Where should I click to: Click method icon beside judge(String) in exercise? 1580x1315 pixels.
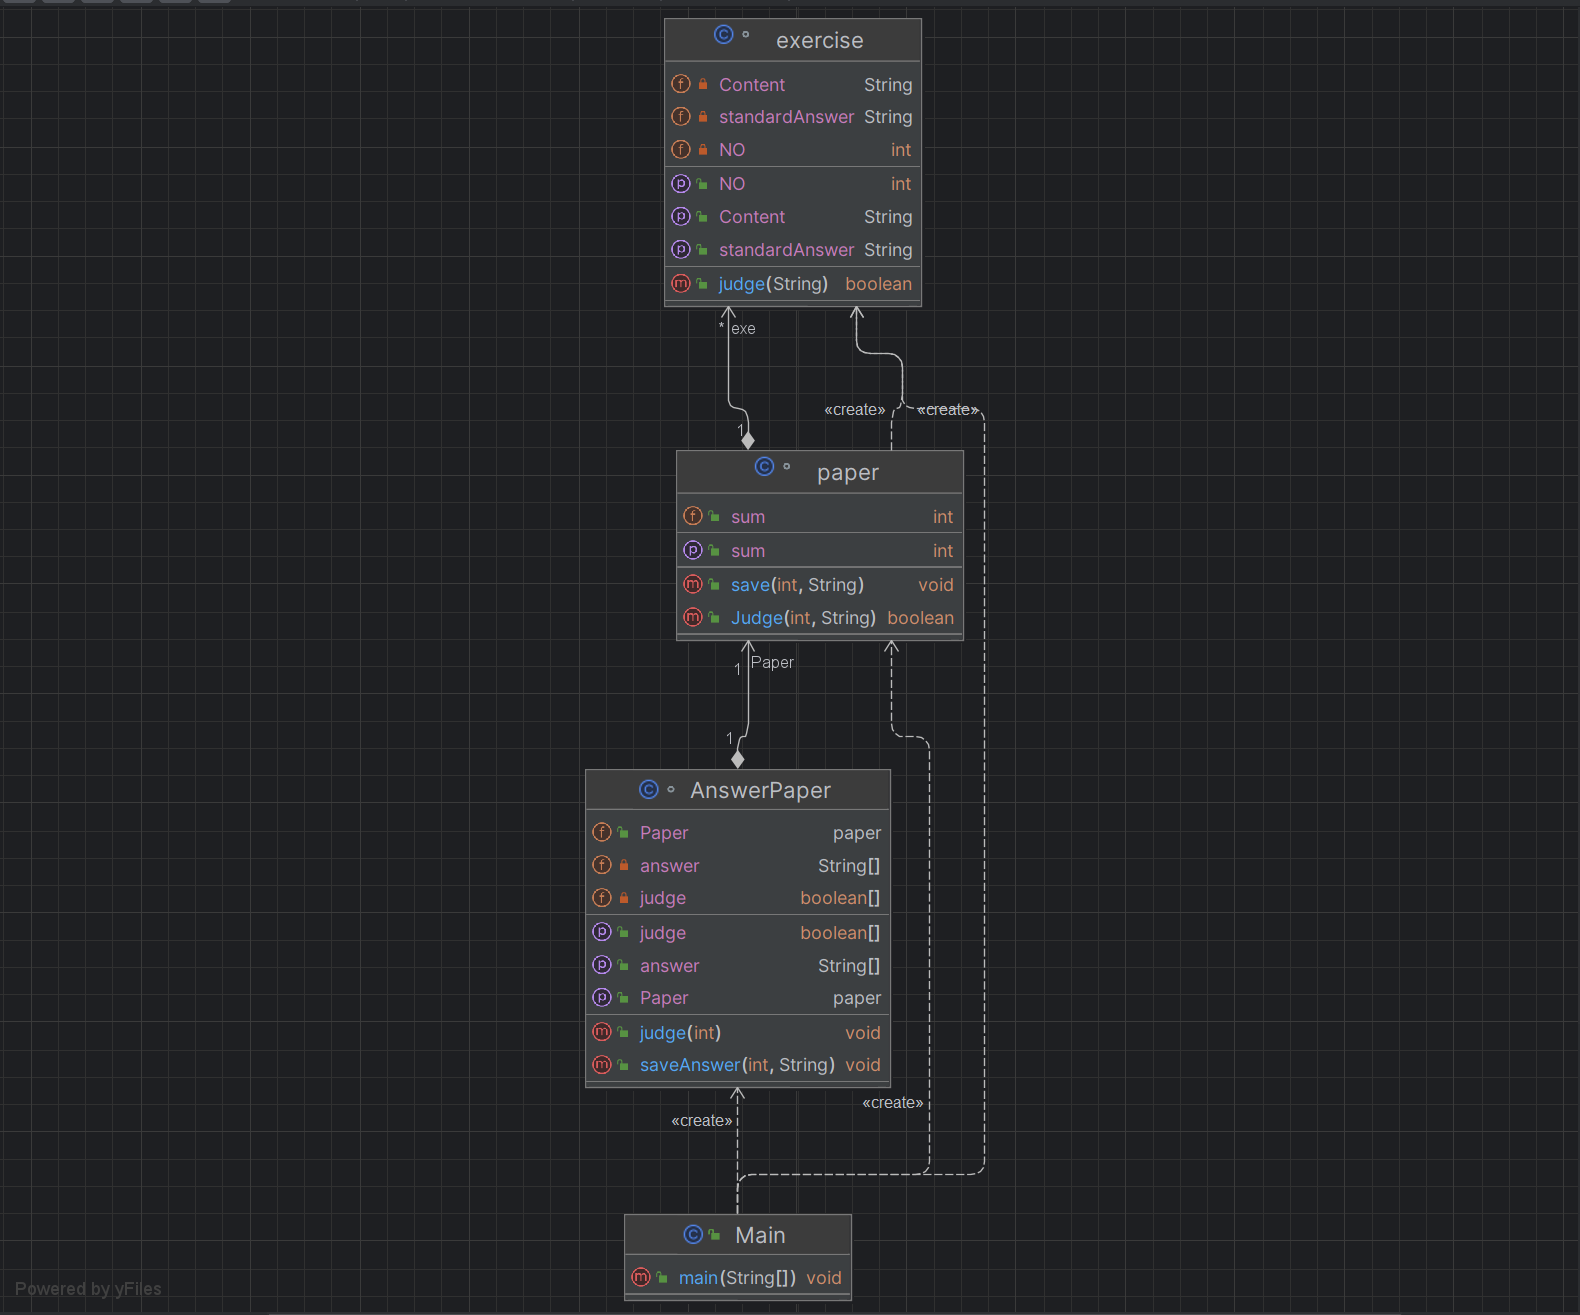click(681, 284)
